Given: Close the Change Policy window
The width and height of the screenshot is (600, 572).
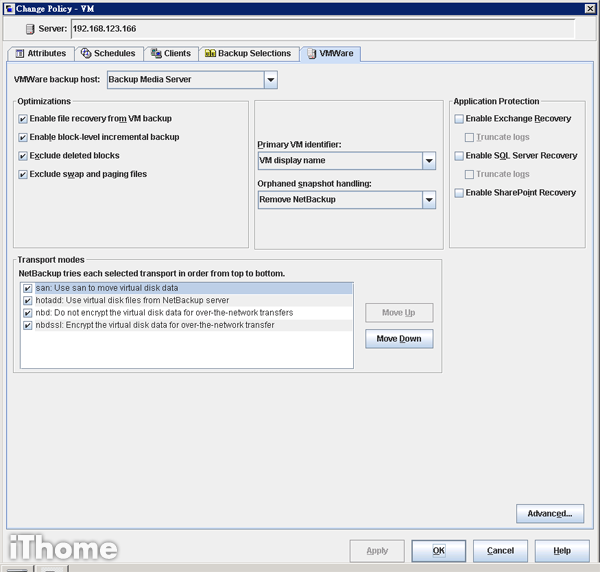Looking at the screenshot, I should tap(590, 8).
